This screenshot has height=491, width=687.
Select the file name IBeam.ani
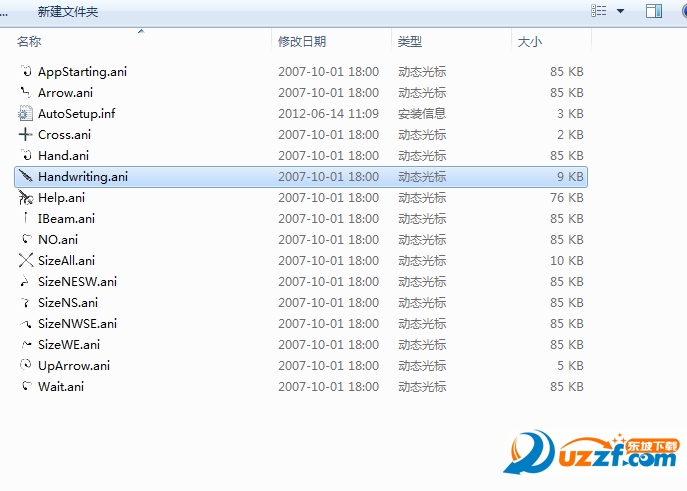coord(66,219)
